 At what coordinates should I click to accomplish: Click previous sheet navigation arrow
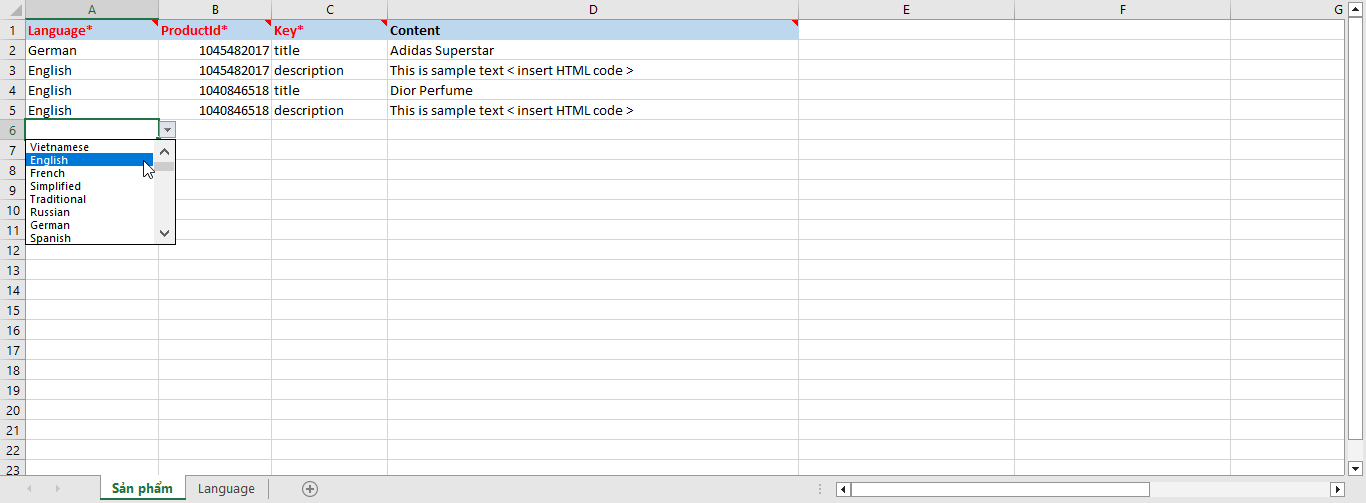[28, 489]
